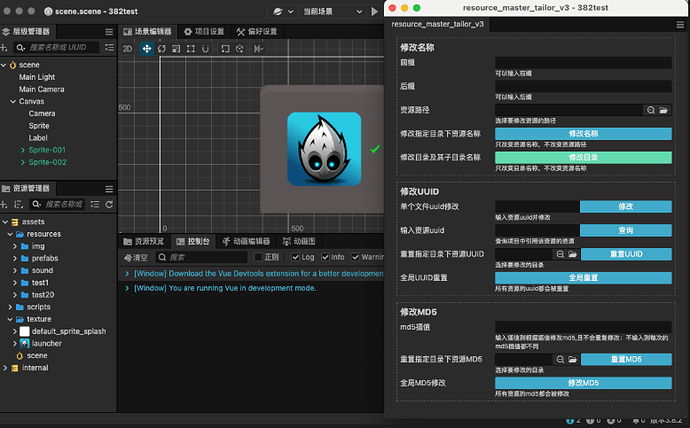This screenshot has width=690, height=428.
Task: Create a new asset with assets plus icon
Action: coord(4,205)
